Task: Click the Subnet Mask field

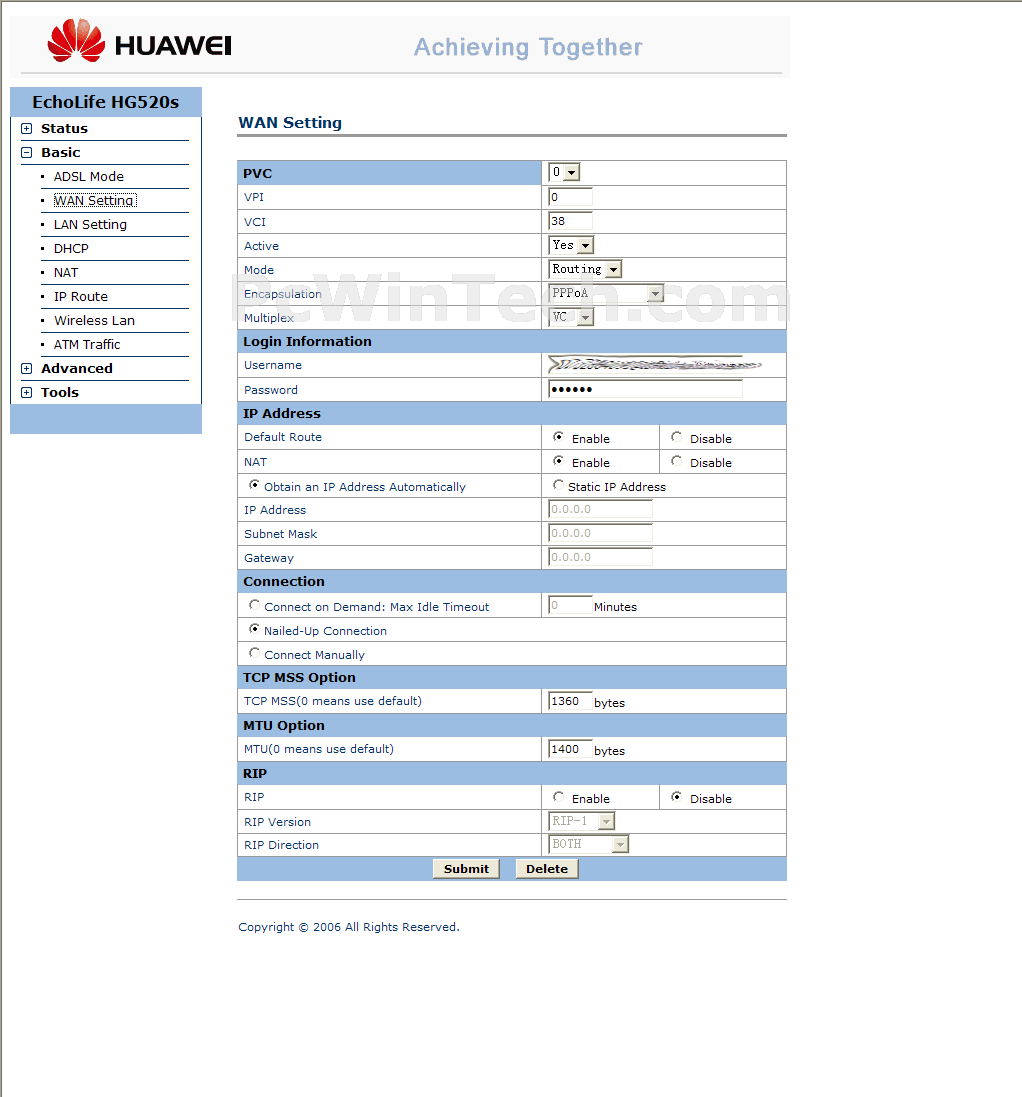Action: pos(601,533)
